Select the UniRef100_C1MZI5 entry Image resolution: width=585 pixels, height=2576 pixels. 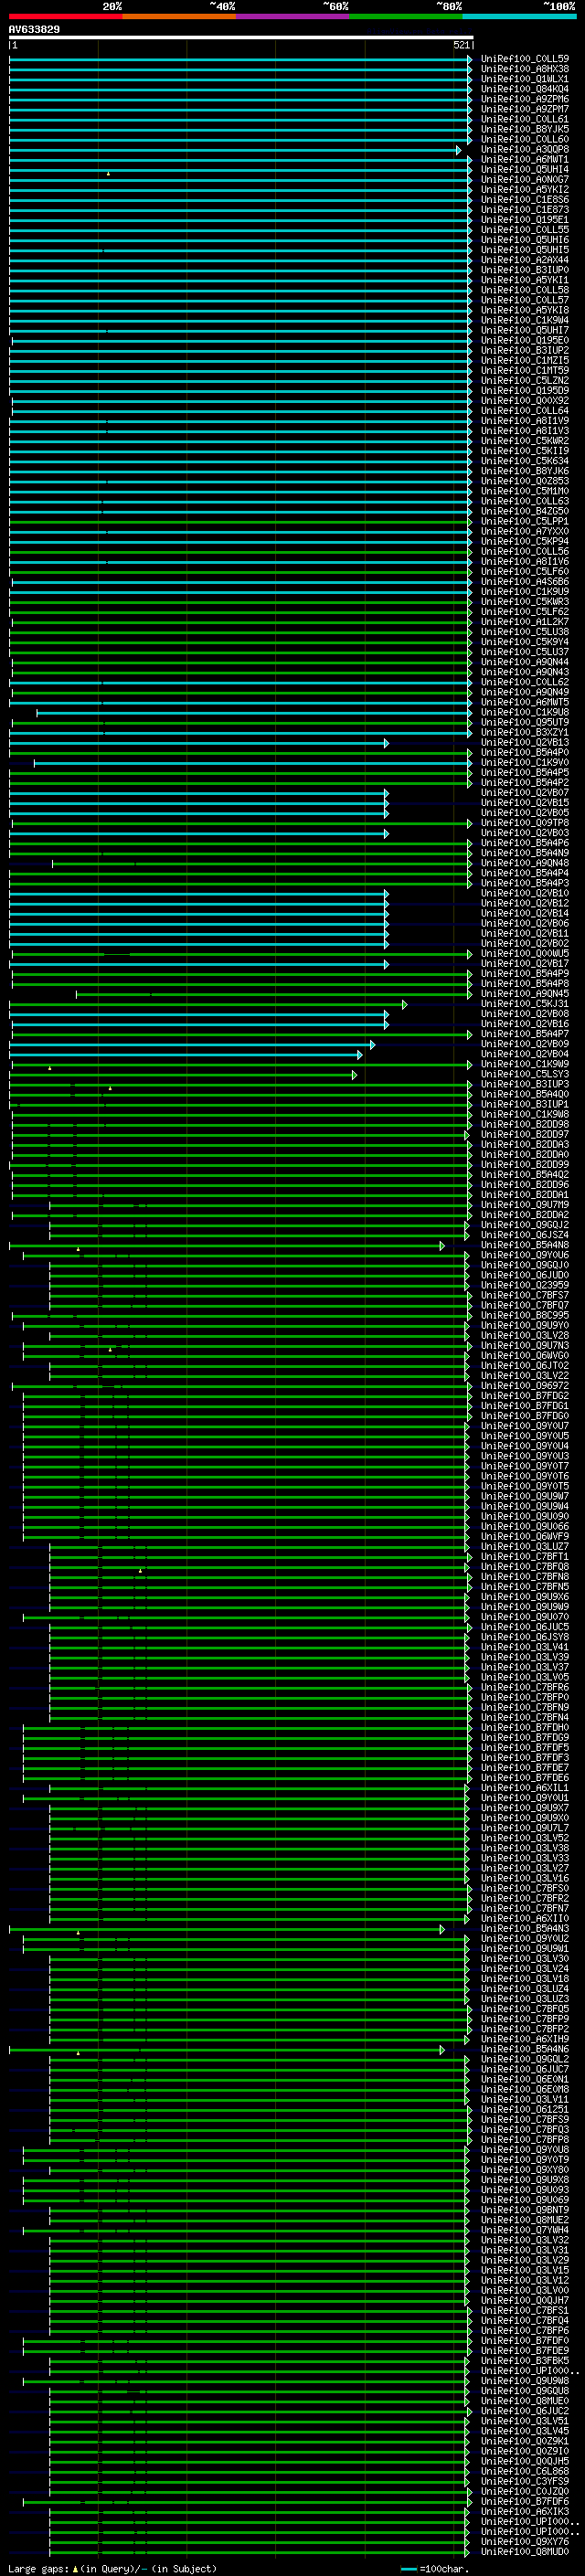pos(524,360)
